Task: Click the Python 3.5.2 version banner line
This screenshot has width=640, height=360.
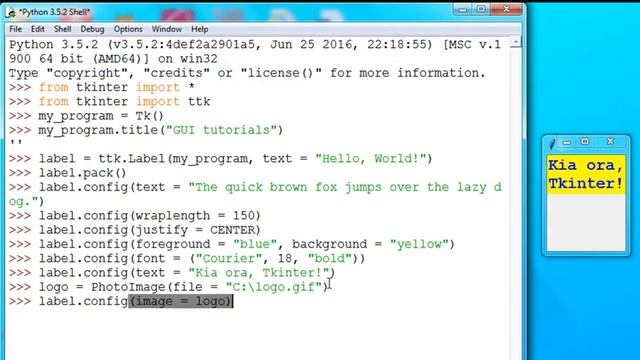Action: 255,51
